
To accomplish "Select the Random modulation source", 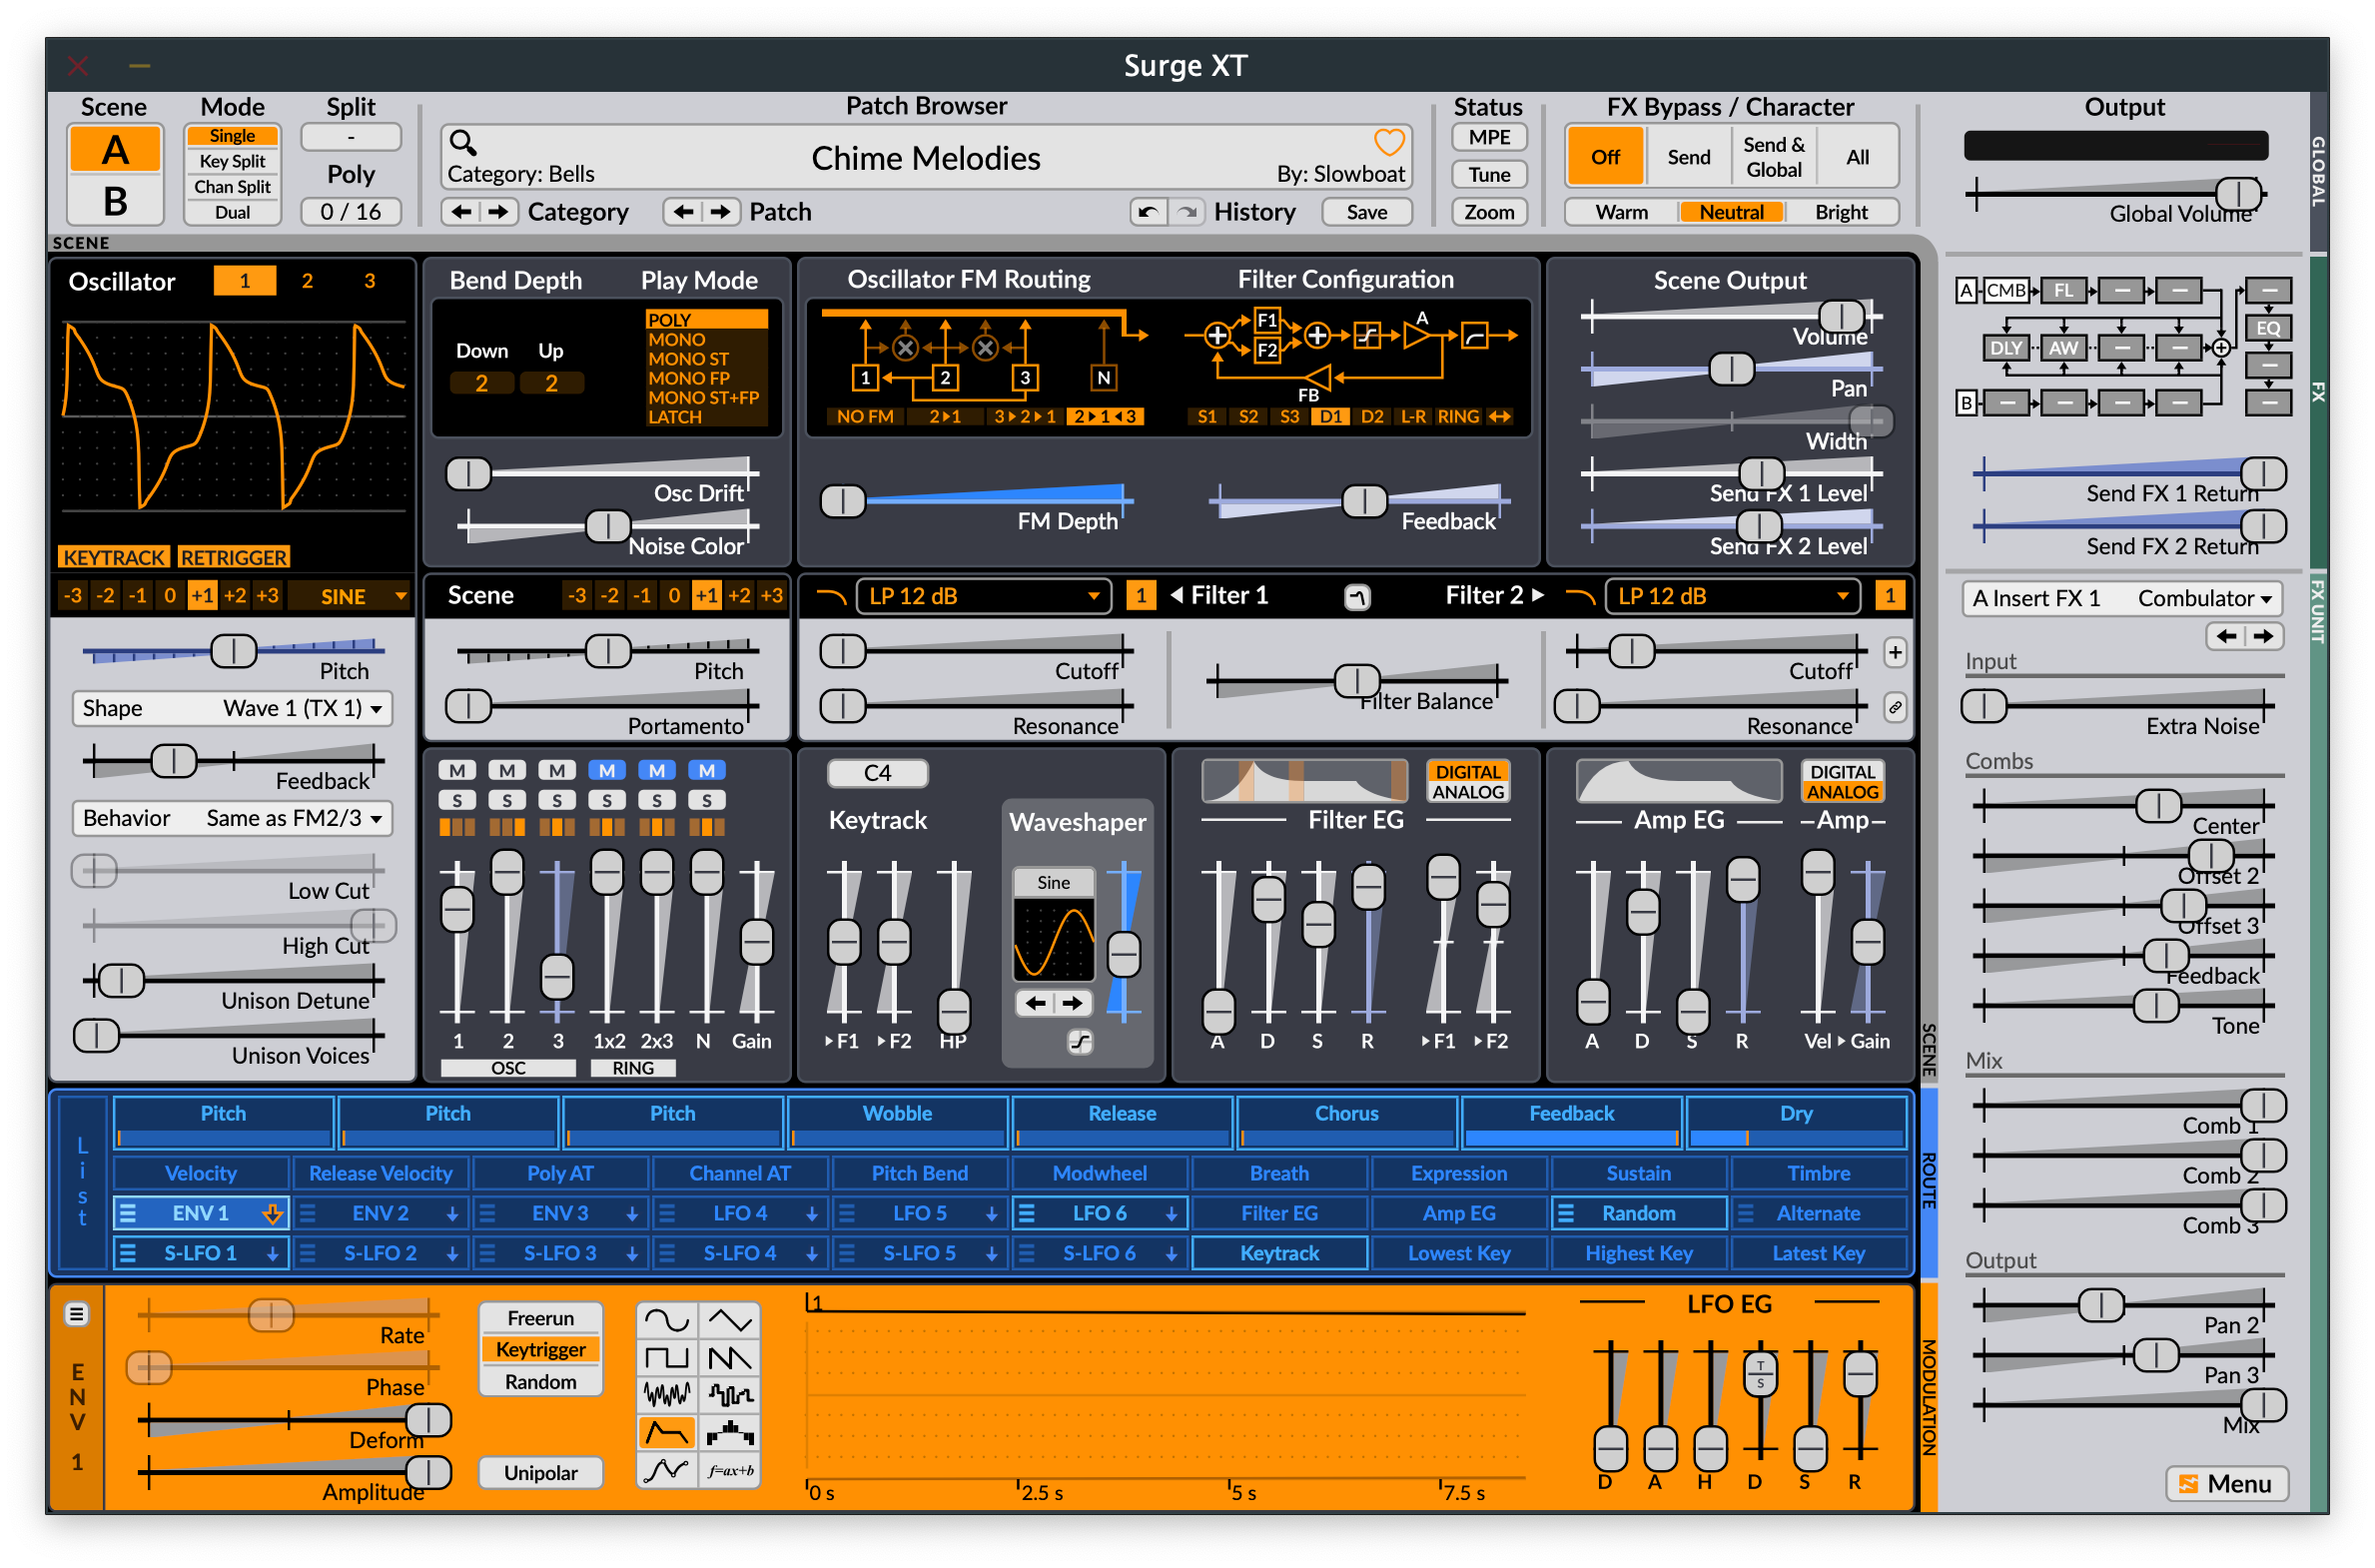I will click(x=1638, y=1213).
